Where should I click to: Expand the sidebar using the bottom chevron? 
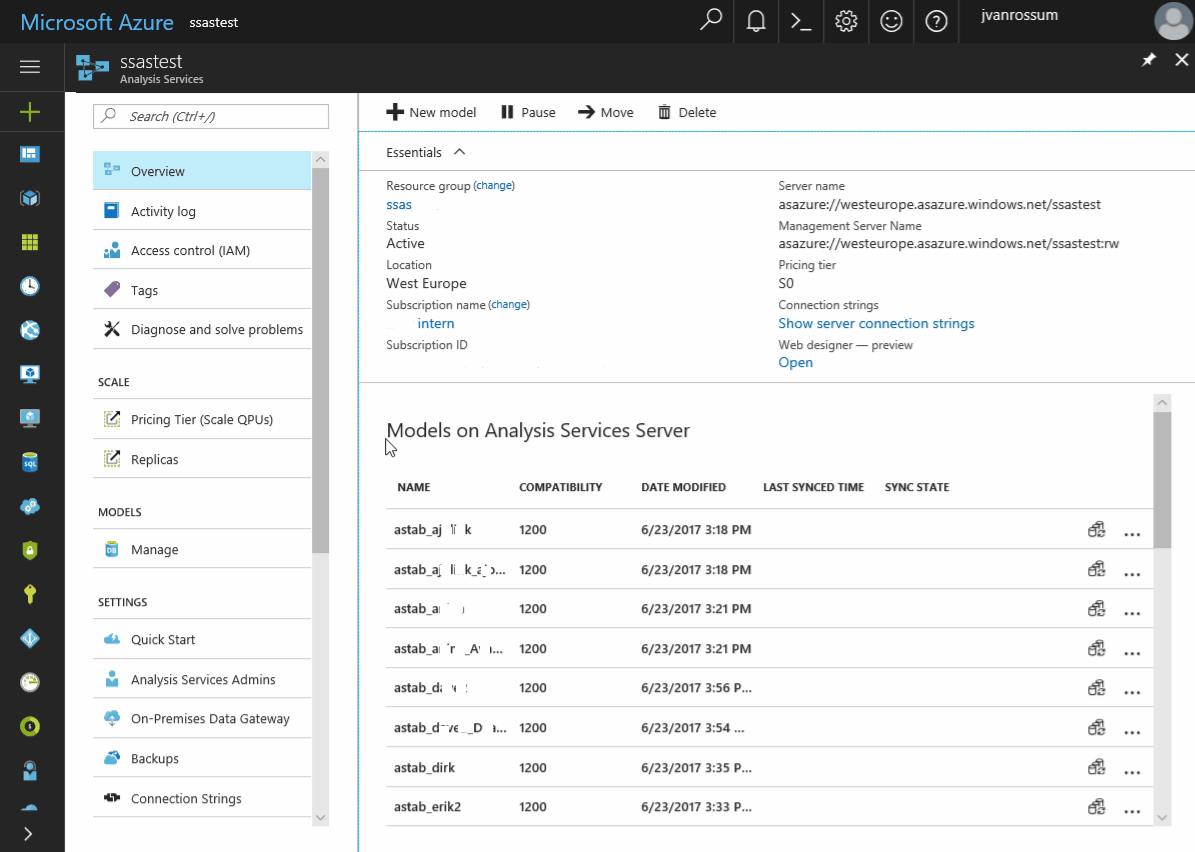coord(30,833)
